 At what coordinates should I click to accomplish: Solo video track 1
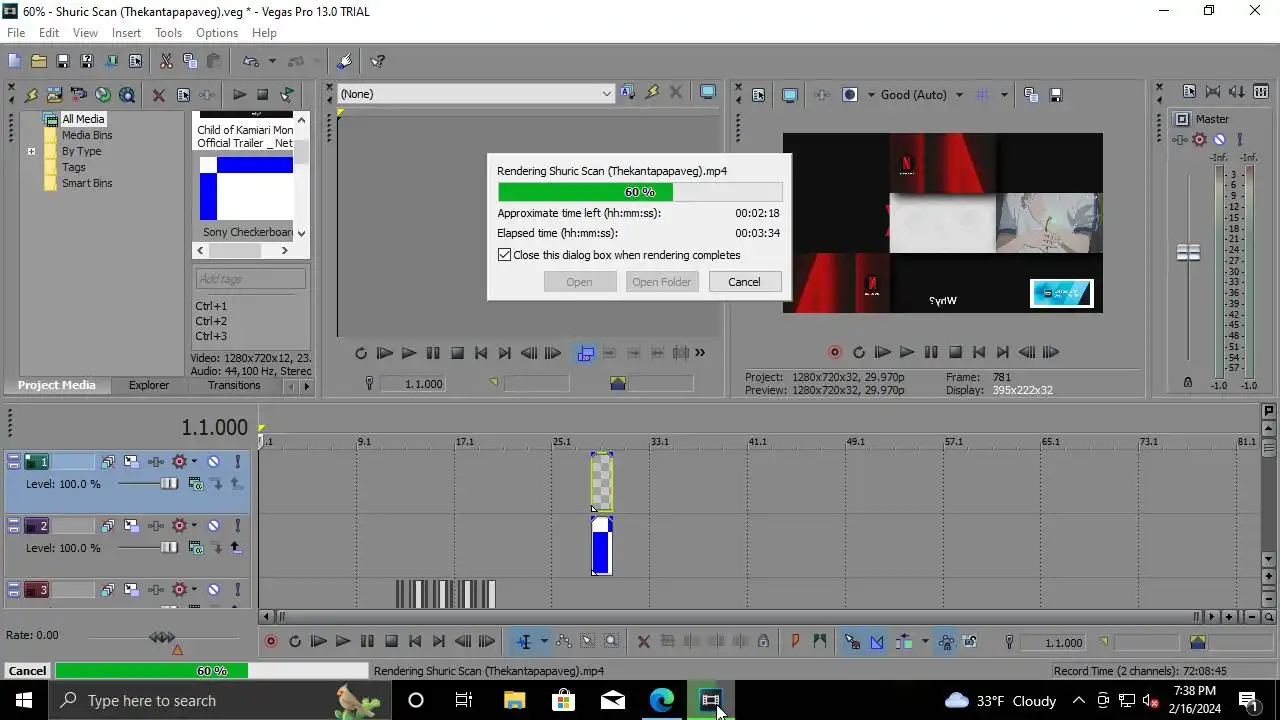237,462
